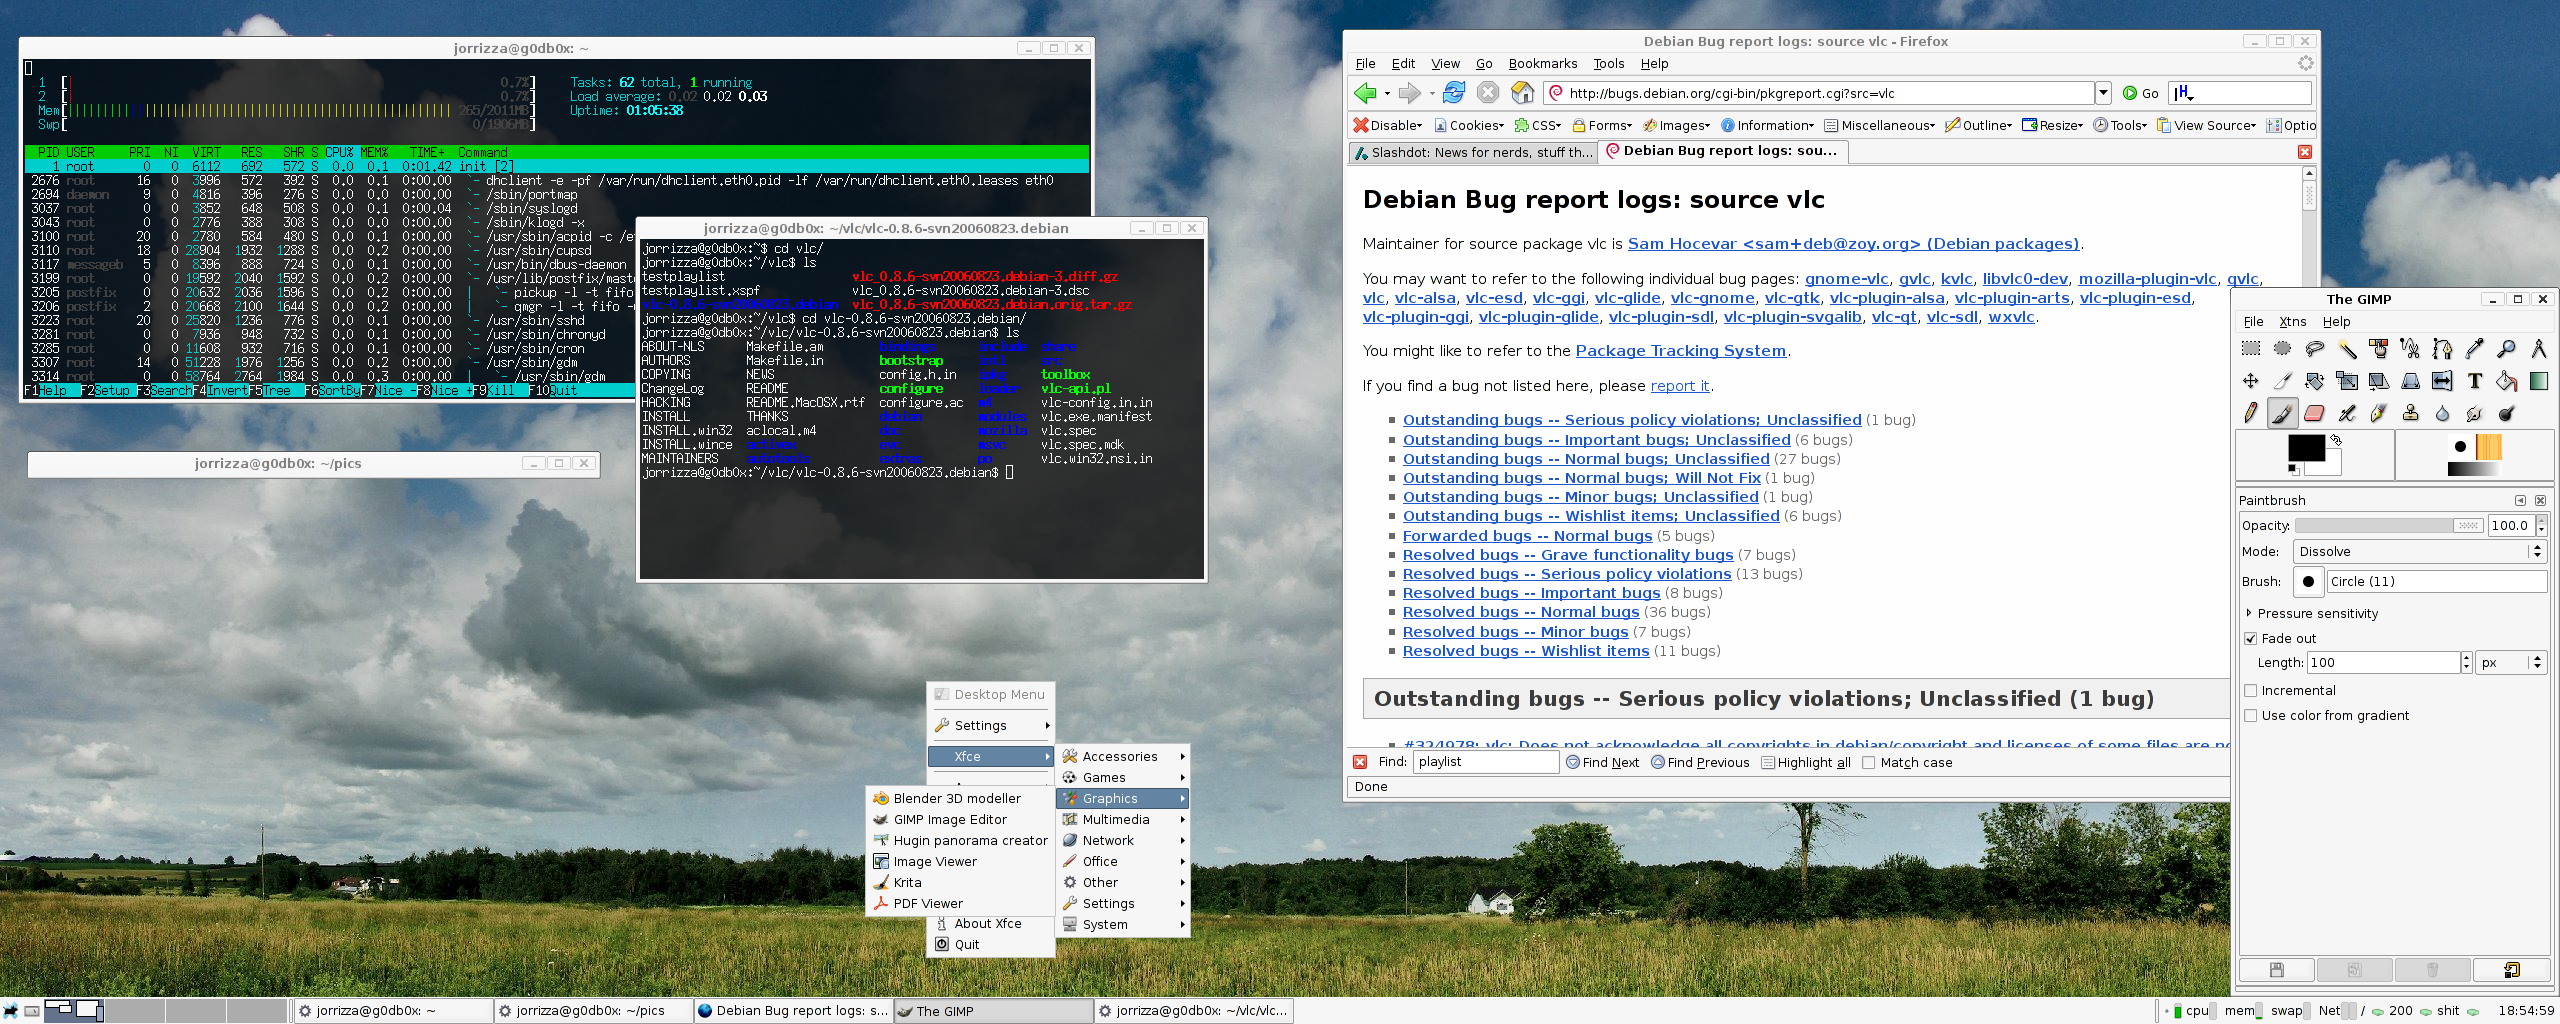The height and width of the screenshot is (1024, 2560).
Task: Click the report it link
Action: 1679,385
